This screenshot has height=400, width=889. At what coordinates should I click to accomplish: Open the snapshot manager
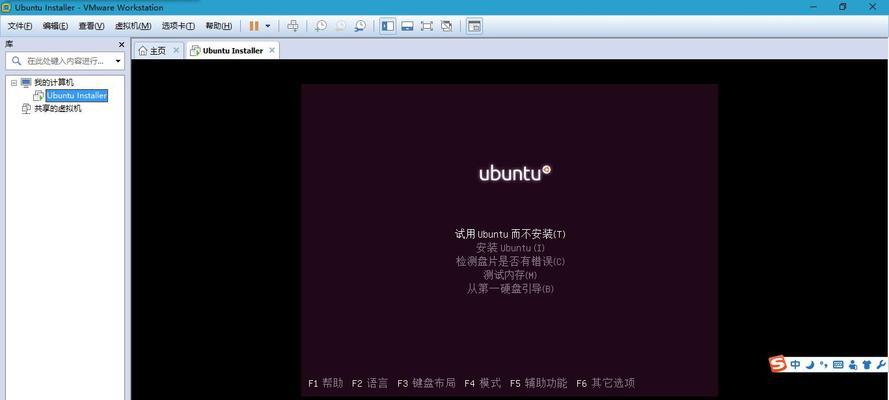360,26
